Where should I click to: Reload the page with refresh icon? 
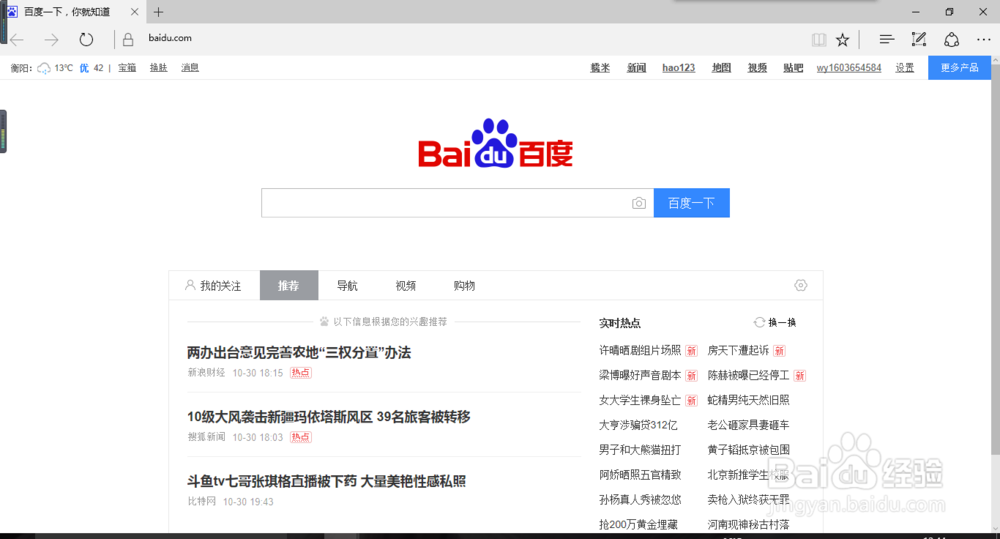coord(86,40)
